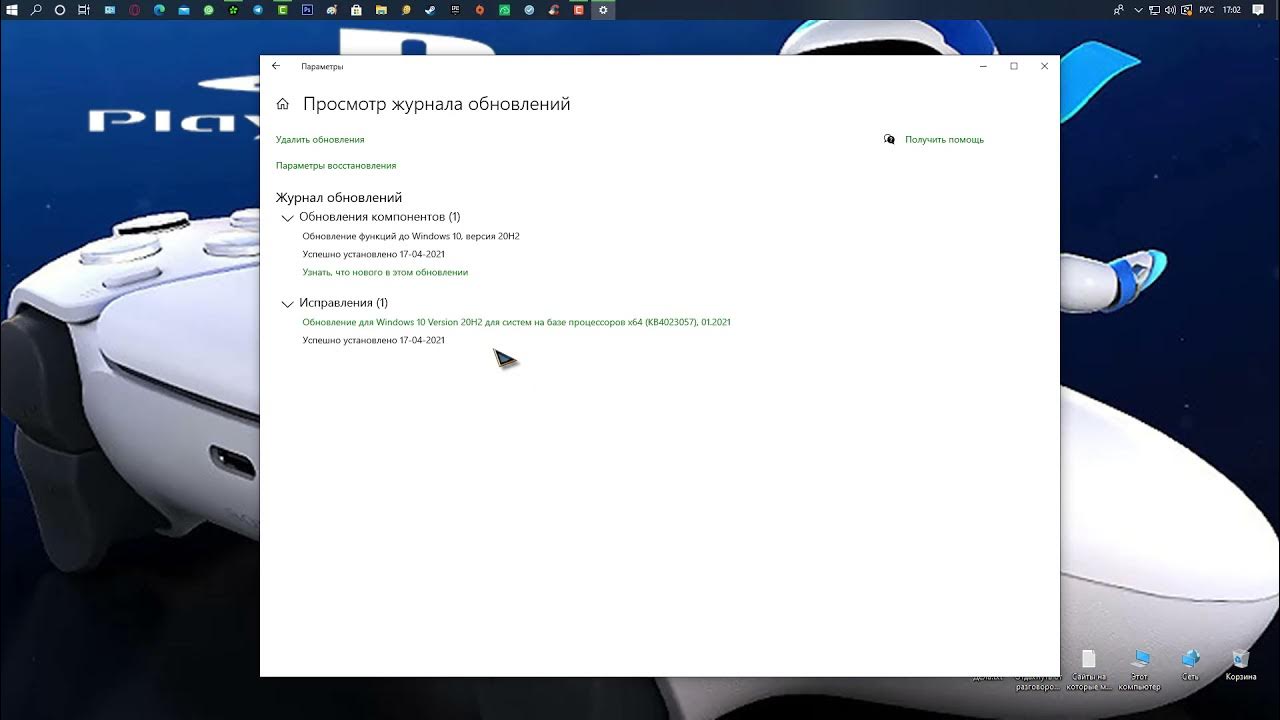Open Paint palette icon on taskbar
1280x720 pixels.
click(x=331, y=10)
